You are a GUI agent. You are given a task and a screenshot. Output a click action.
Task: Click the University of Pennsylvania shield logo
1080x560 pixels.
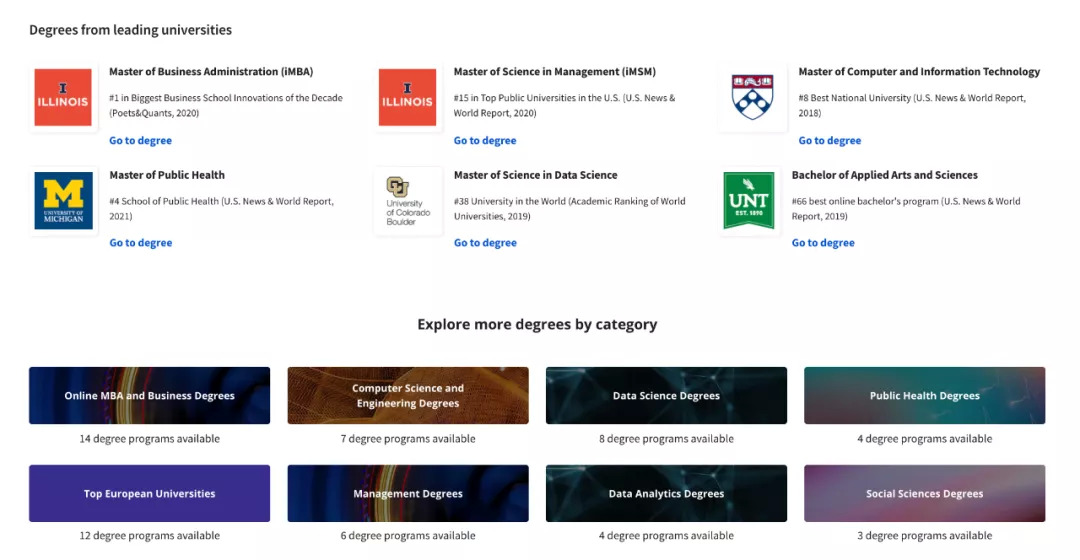pyautogui.click(x=752, y=98)
